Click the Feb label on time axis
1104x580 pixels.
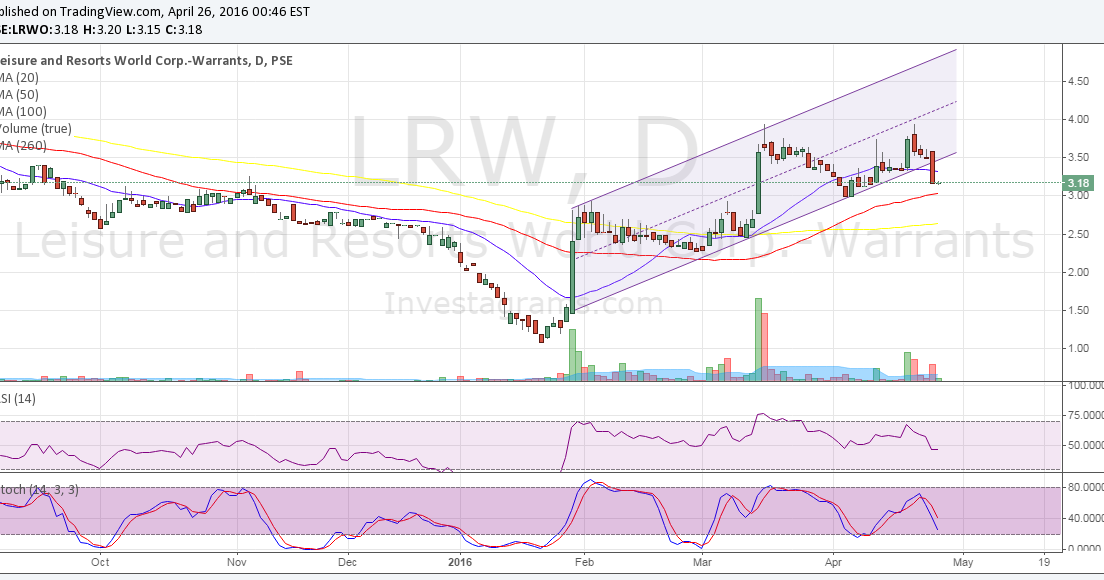(584, 562)
